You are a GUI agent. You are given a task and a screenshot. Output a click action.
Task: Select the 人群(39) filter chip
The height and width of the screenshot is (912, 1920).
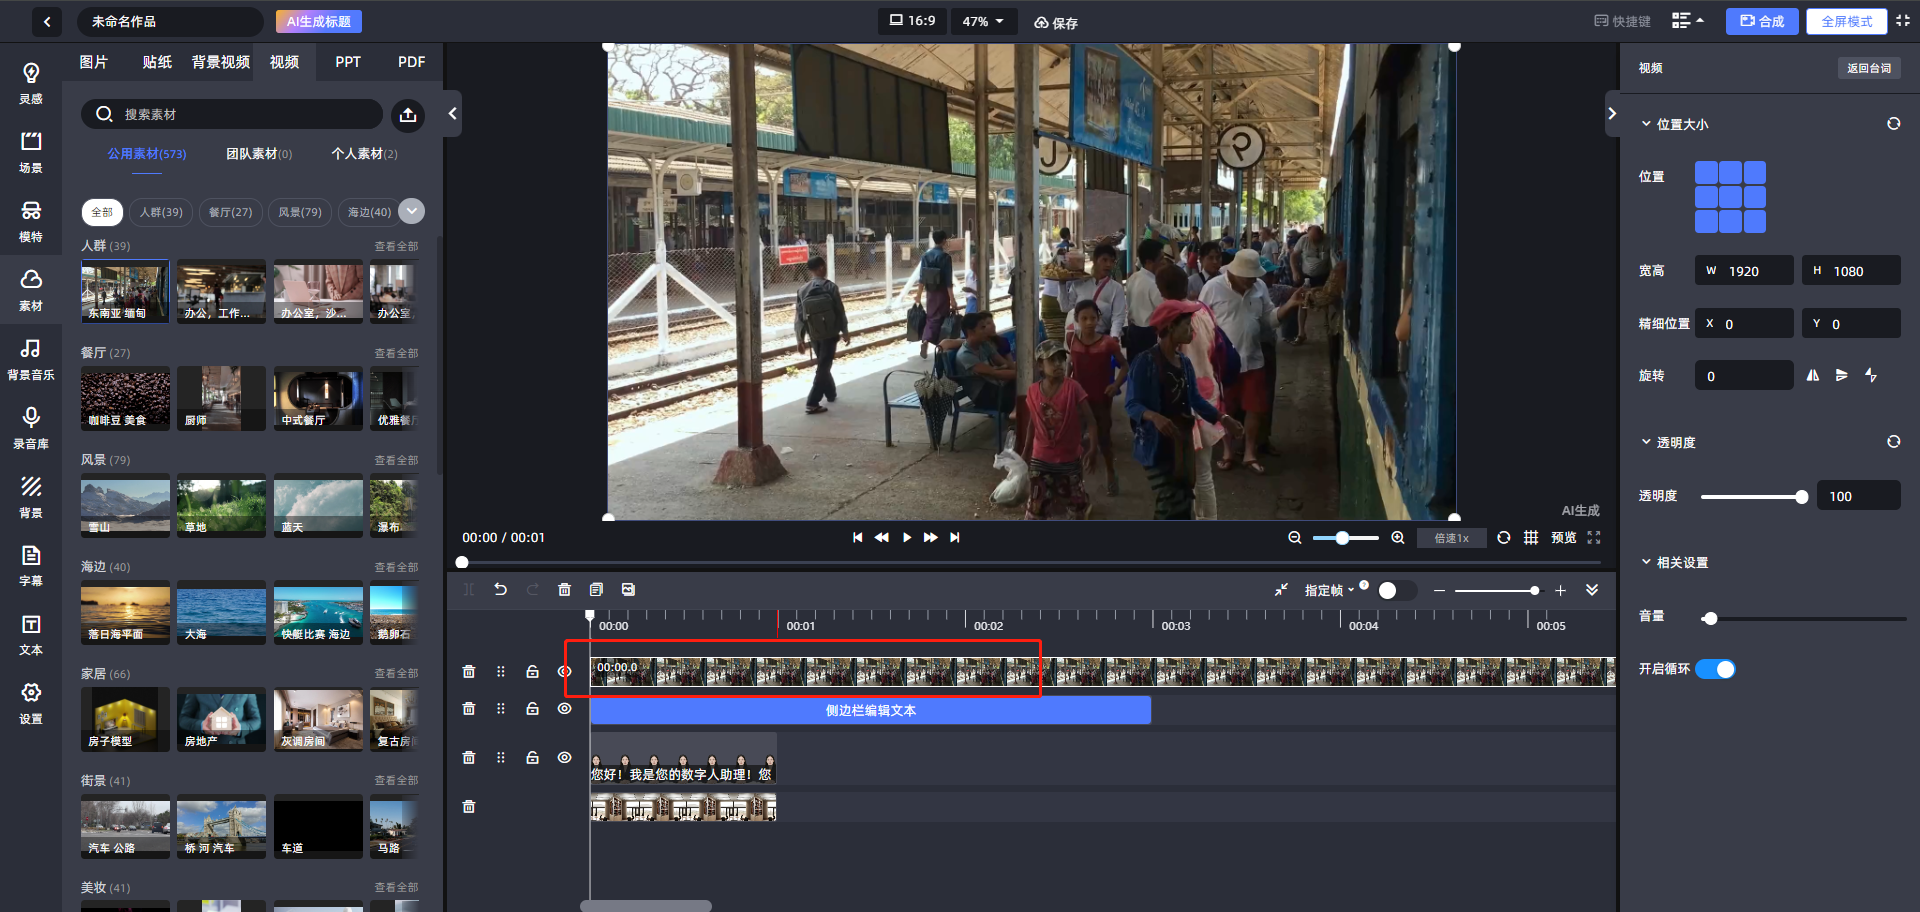point(161,212)
